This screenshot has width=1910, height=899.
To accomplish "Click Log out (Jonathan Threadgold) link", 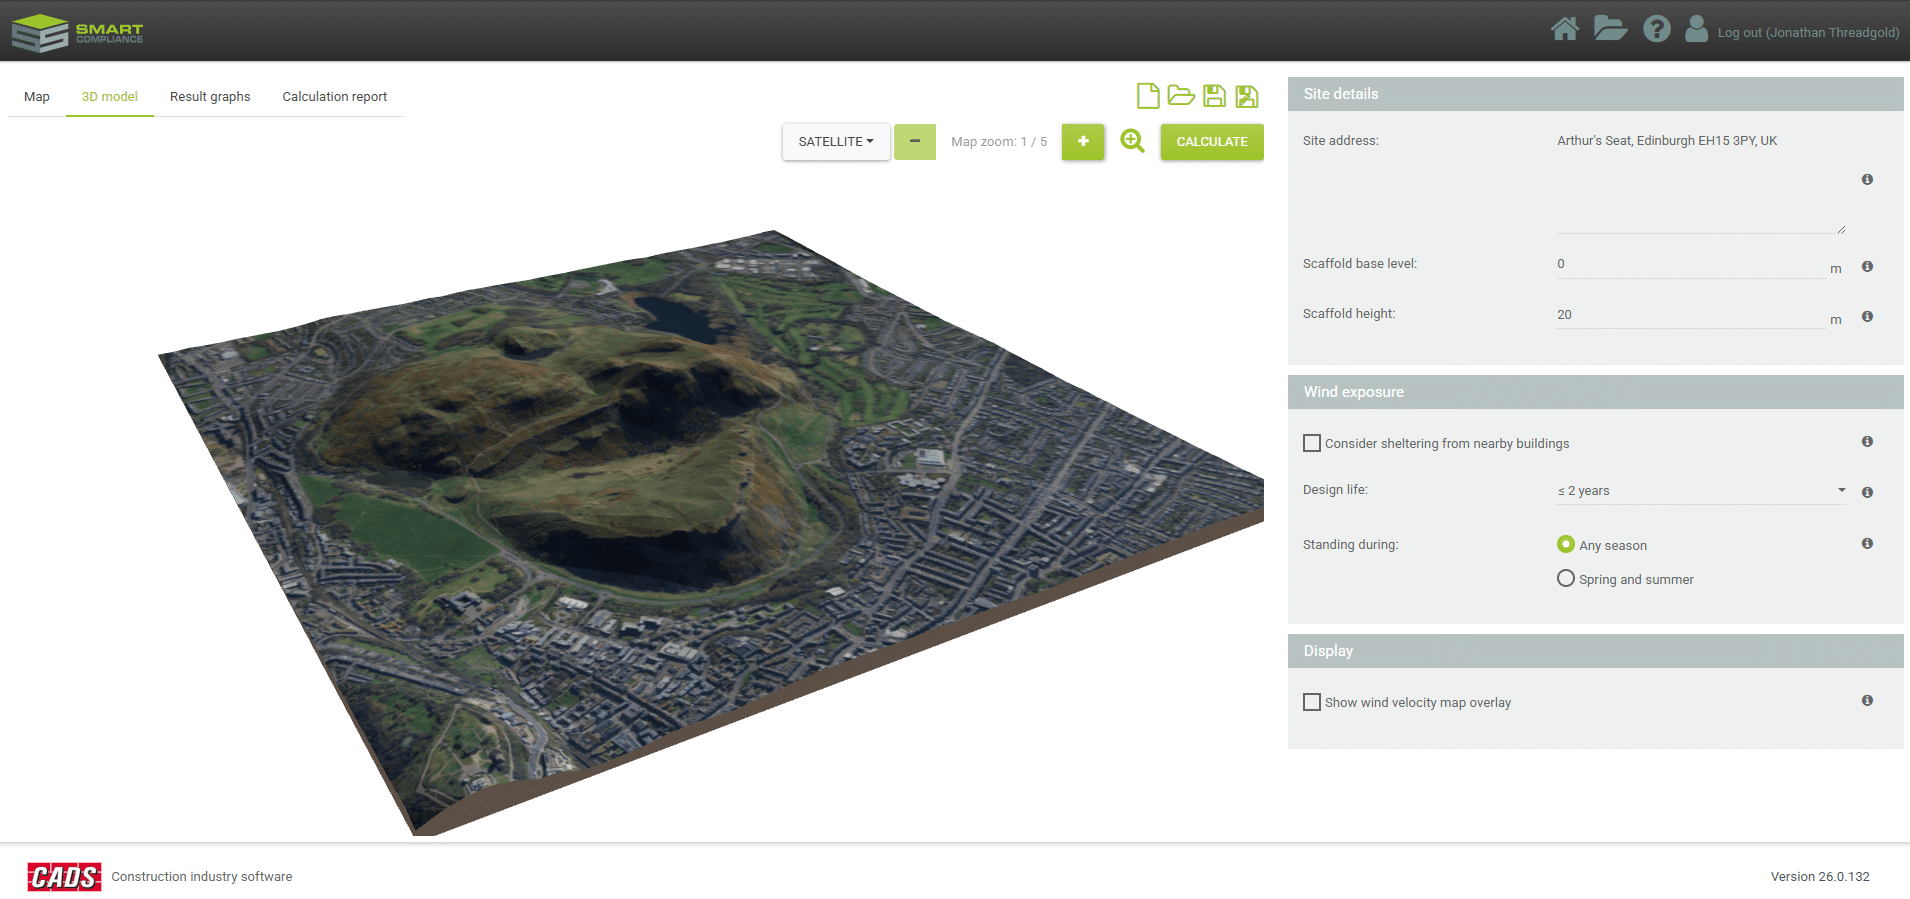I will pos(1808,32).
